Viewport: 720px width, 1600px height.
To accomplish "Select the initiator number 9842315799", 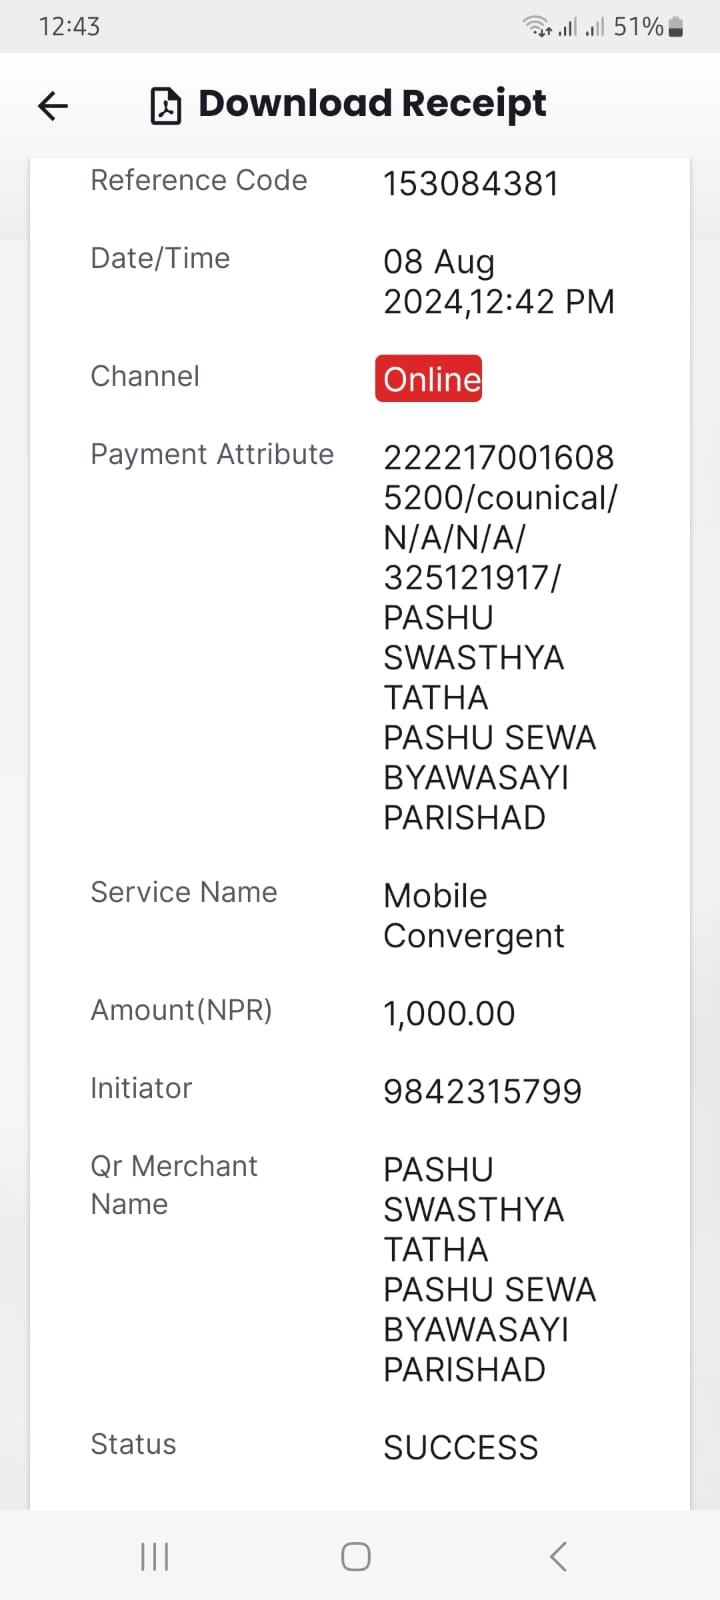I will (482, 1091).
